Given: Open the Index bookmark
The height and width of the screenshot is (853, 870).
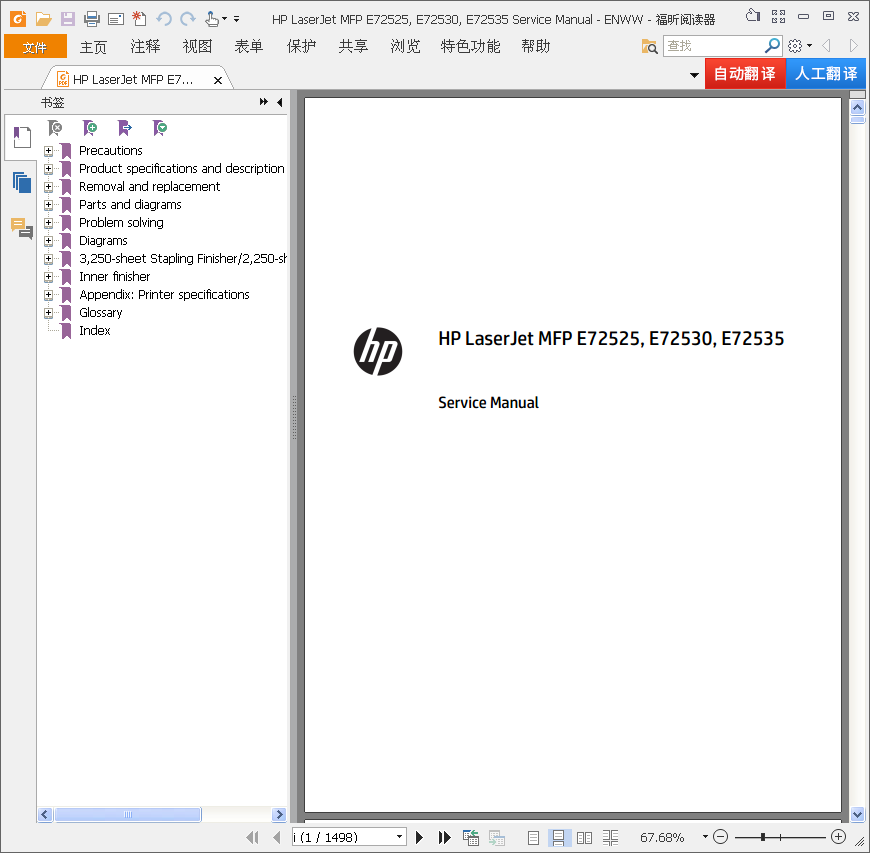Looking at the screenshot, I should 95,331.
